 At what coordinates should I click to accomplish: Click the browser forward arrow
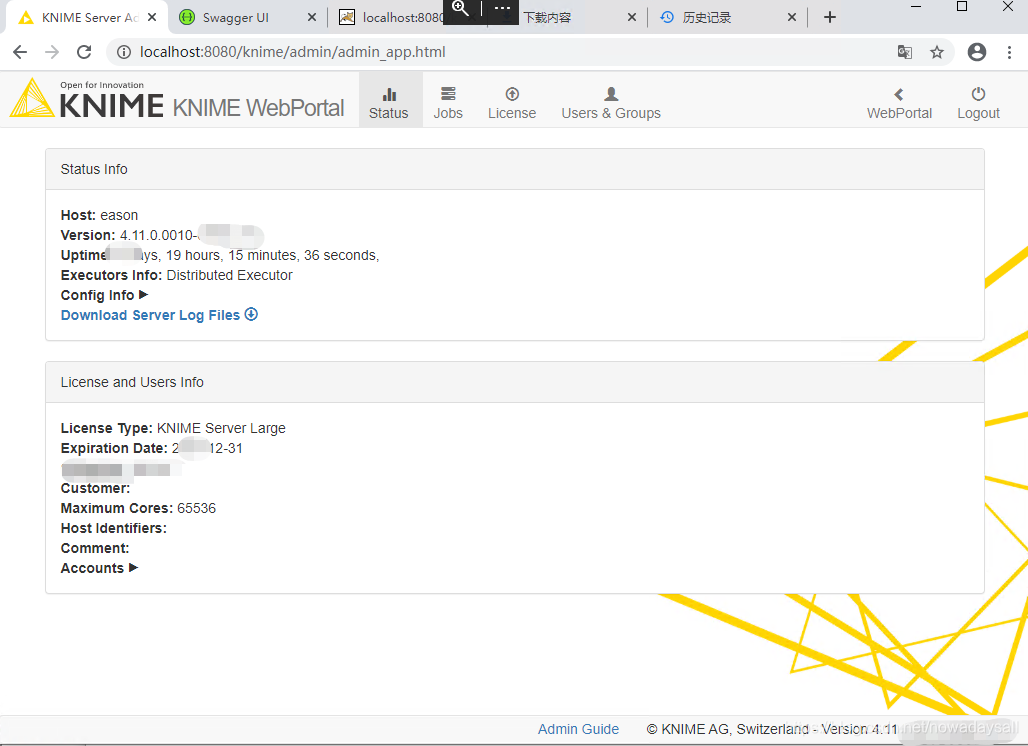click(52, 52)
